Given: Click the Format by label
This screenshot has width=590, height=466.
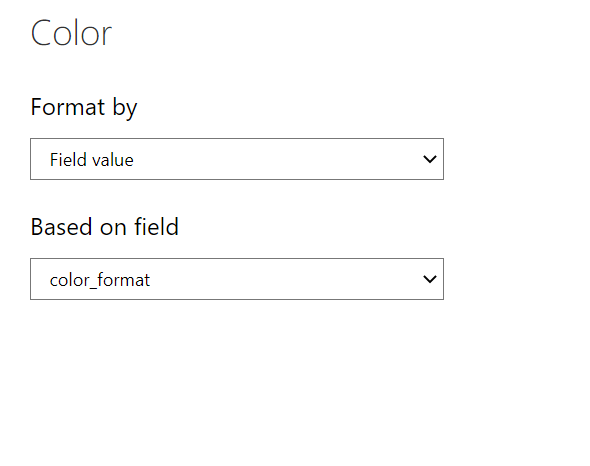Looking at the screenshot, I should coord(84,108).
